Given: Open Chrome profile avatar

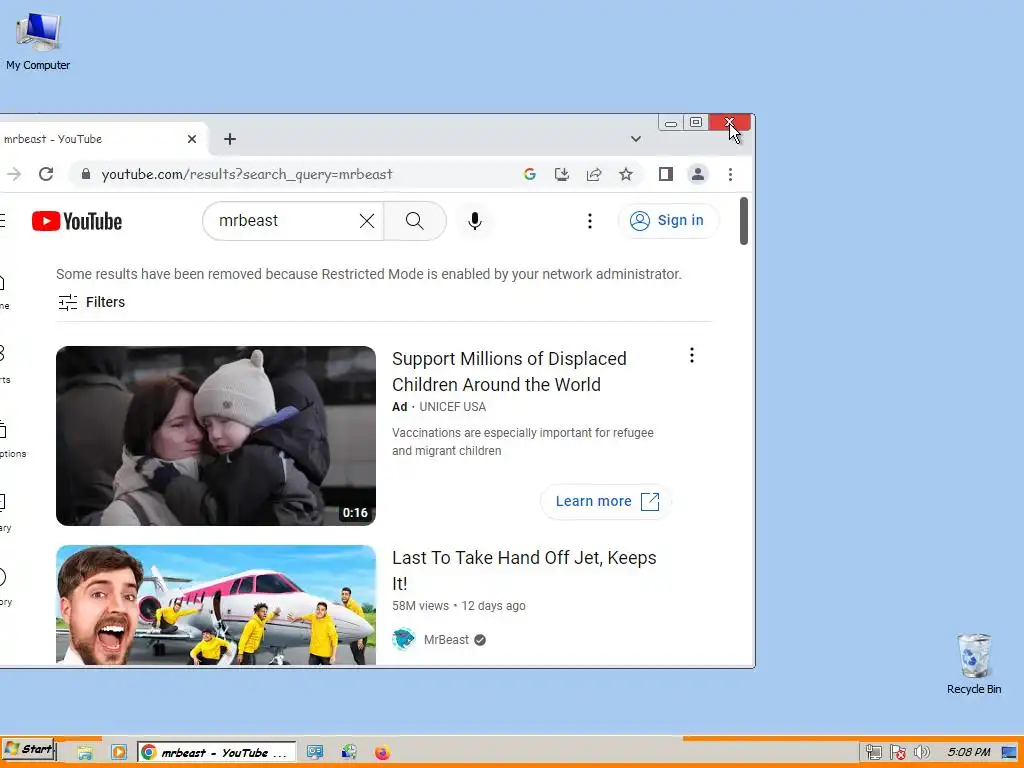Looking at the screenshot, I should pos(697,174).
